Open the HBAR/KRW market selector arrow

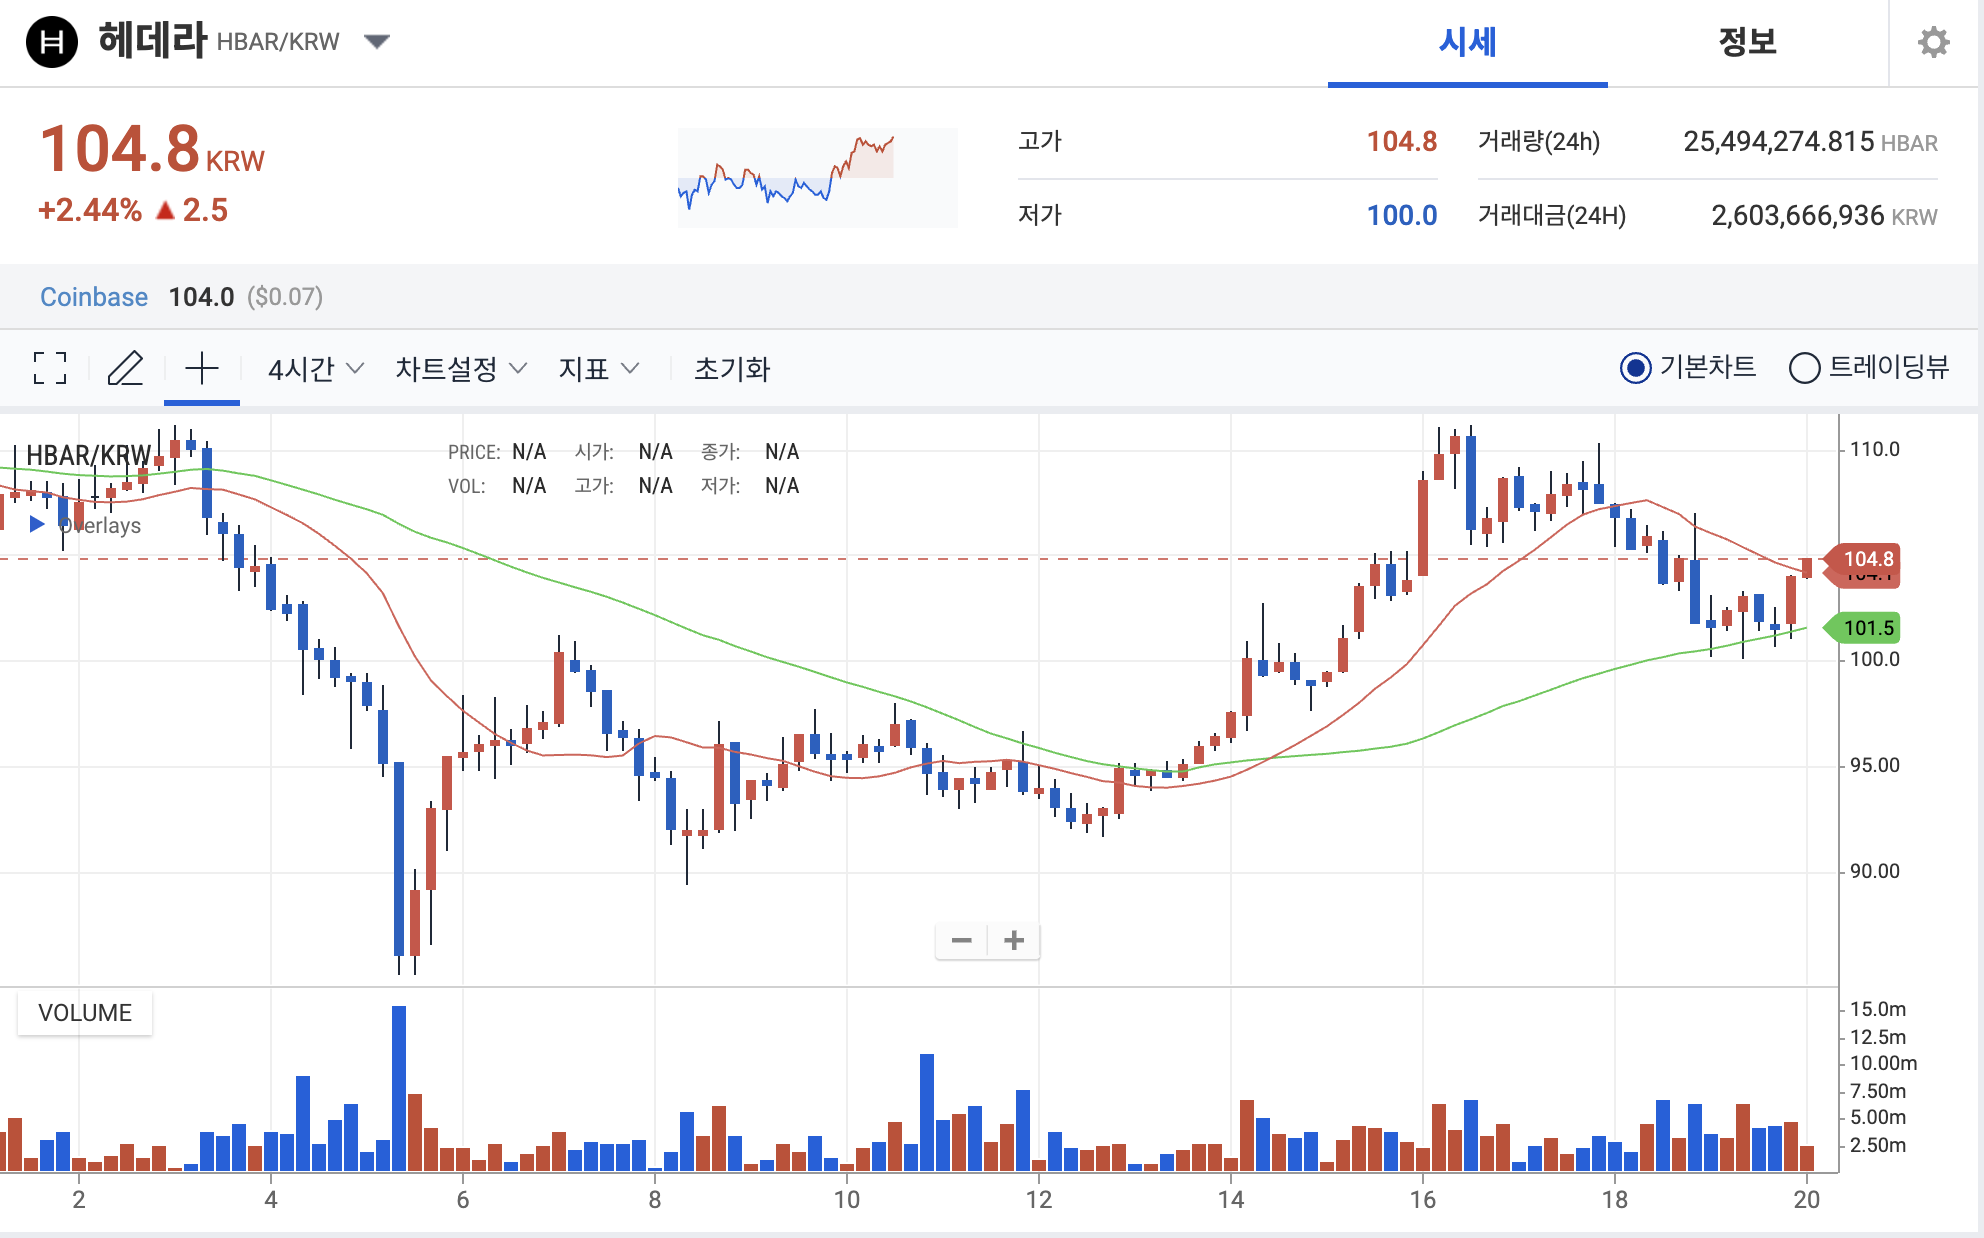pyautogui.click(x=377, y=42)
